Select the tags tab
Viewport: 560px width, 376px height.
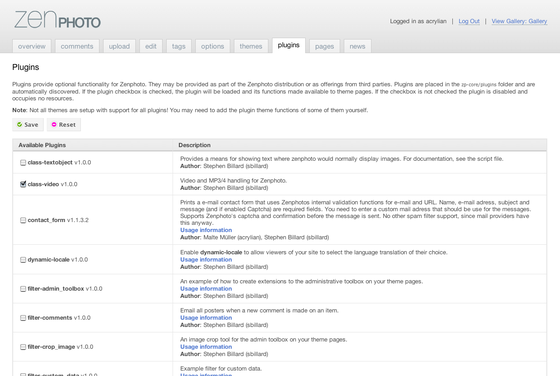pyautogui.click(x=179, y=46)
